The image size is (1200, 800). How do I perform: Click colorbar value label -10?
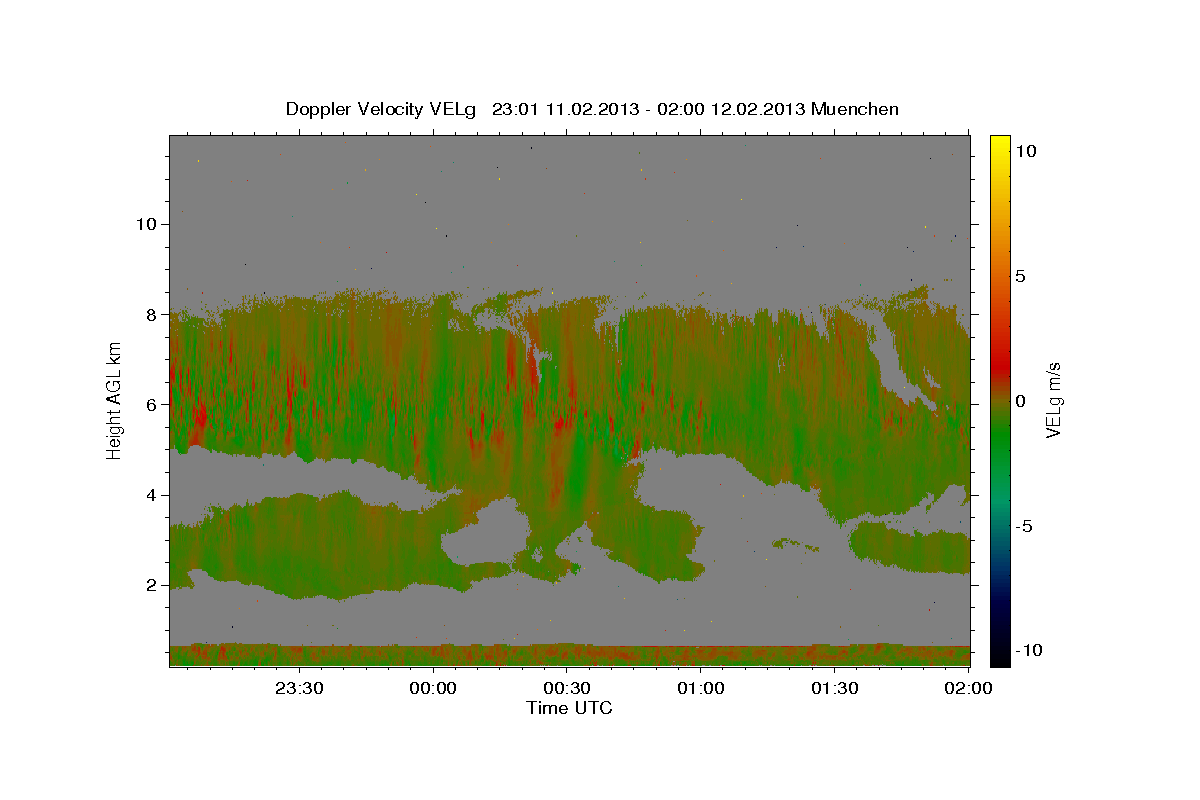(1029, 651)
